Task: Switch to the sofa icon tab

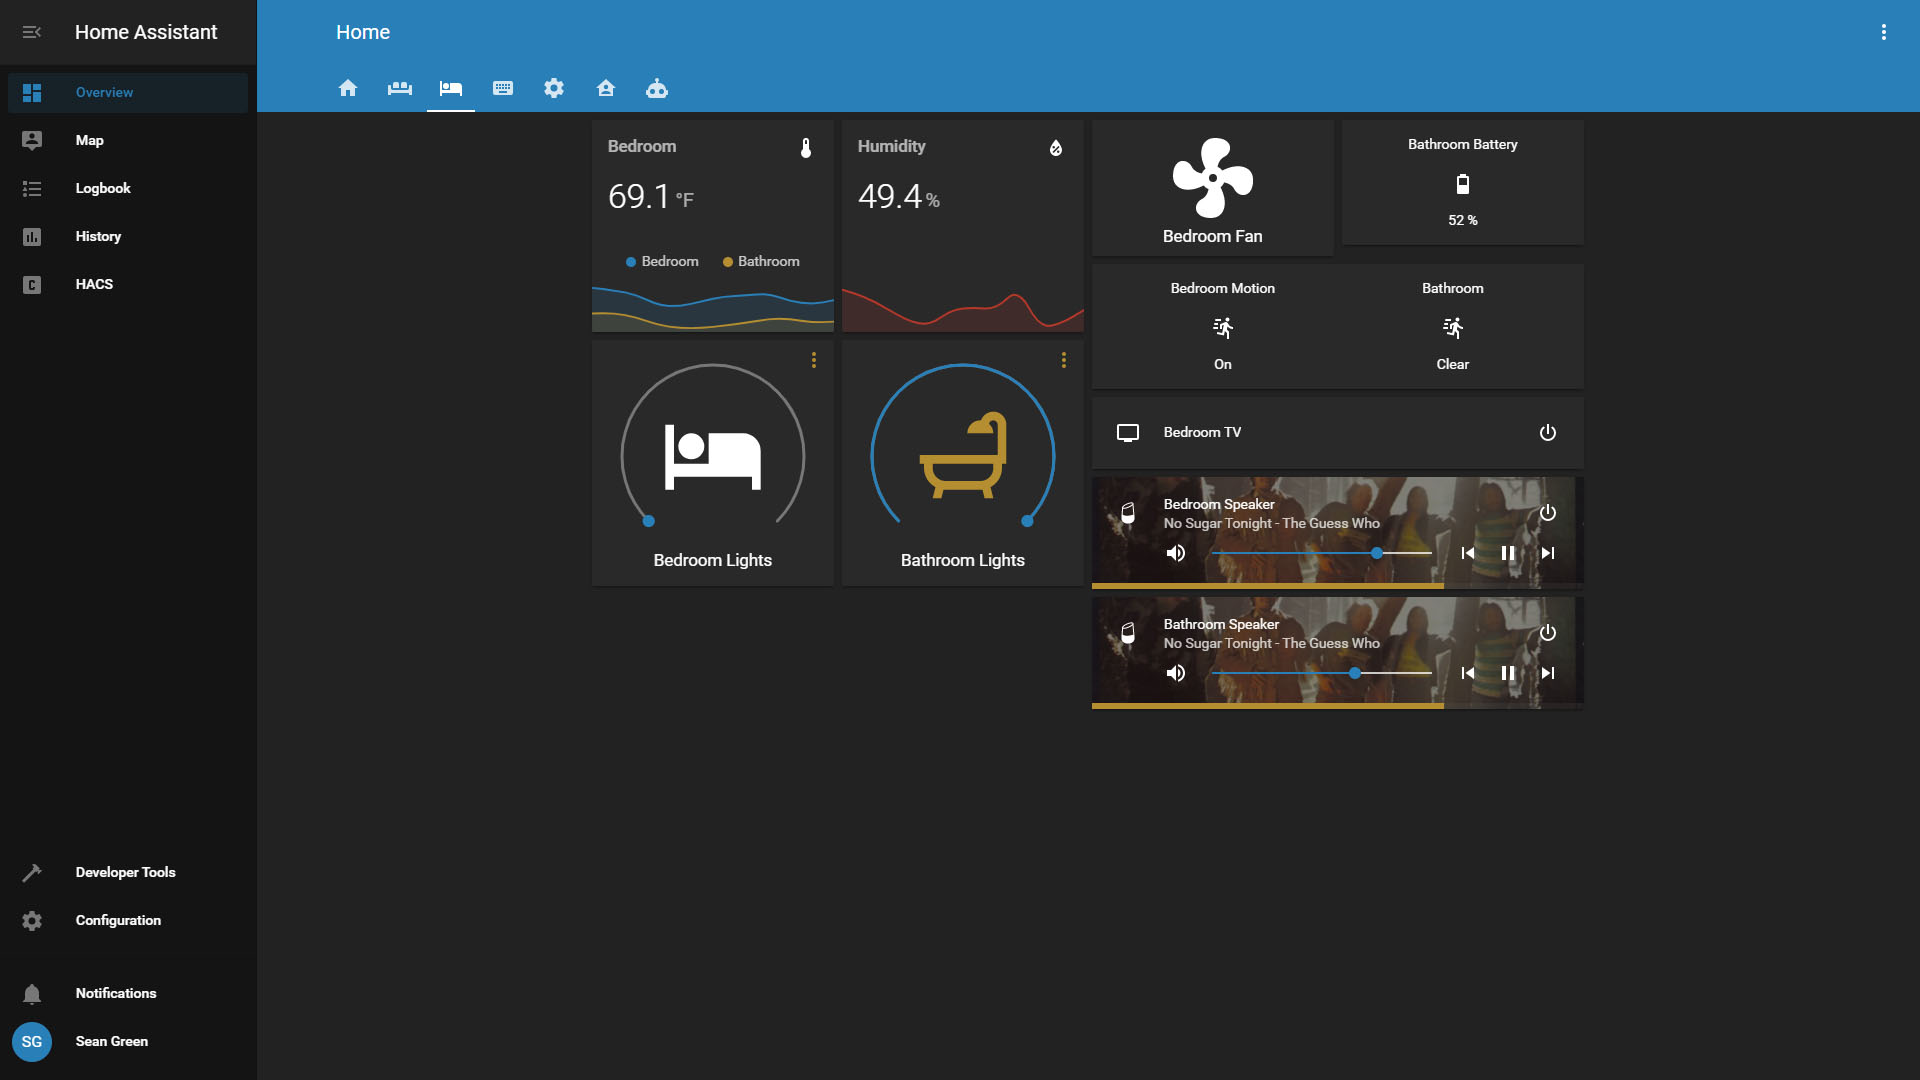Action: coord(400,88)
